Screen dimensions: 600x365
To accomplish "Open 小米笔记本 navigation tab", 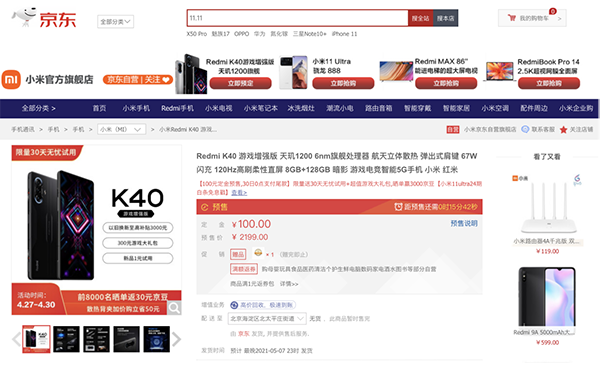I will tap(260, 108).
